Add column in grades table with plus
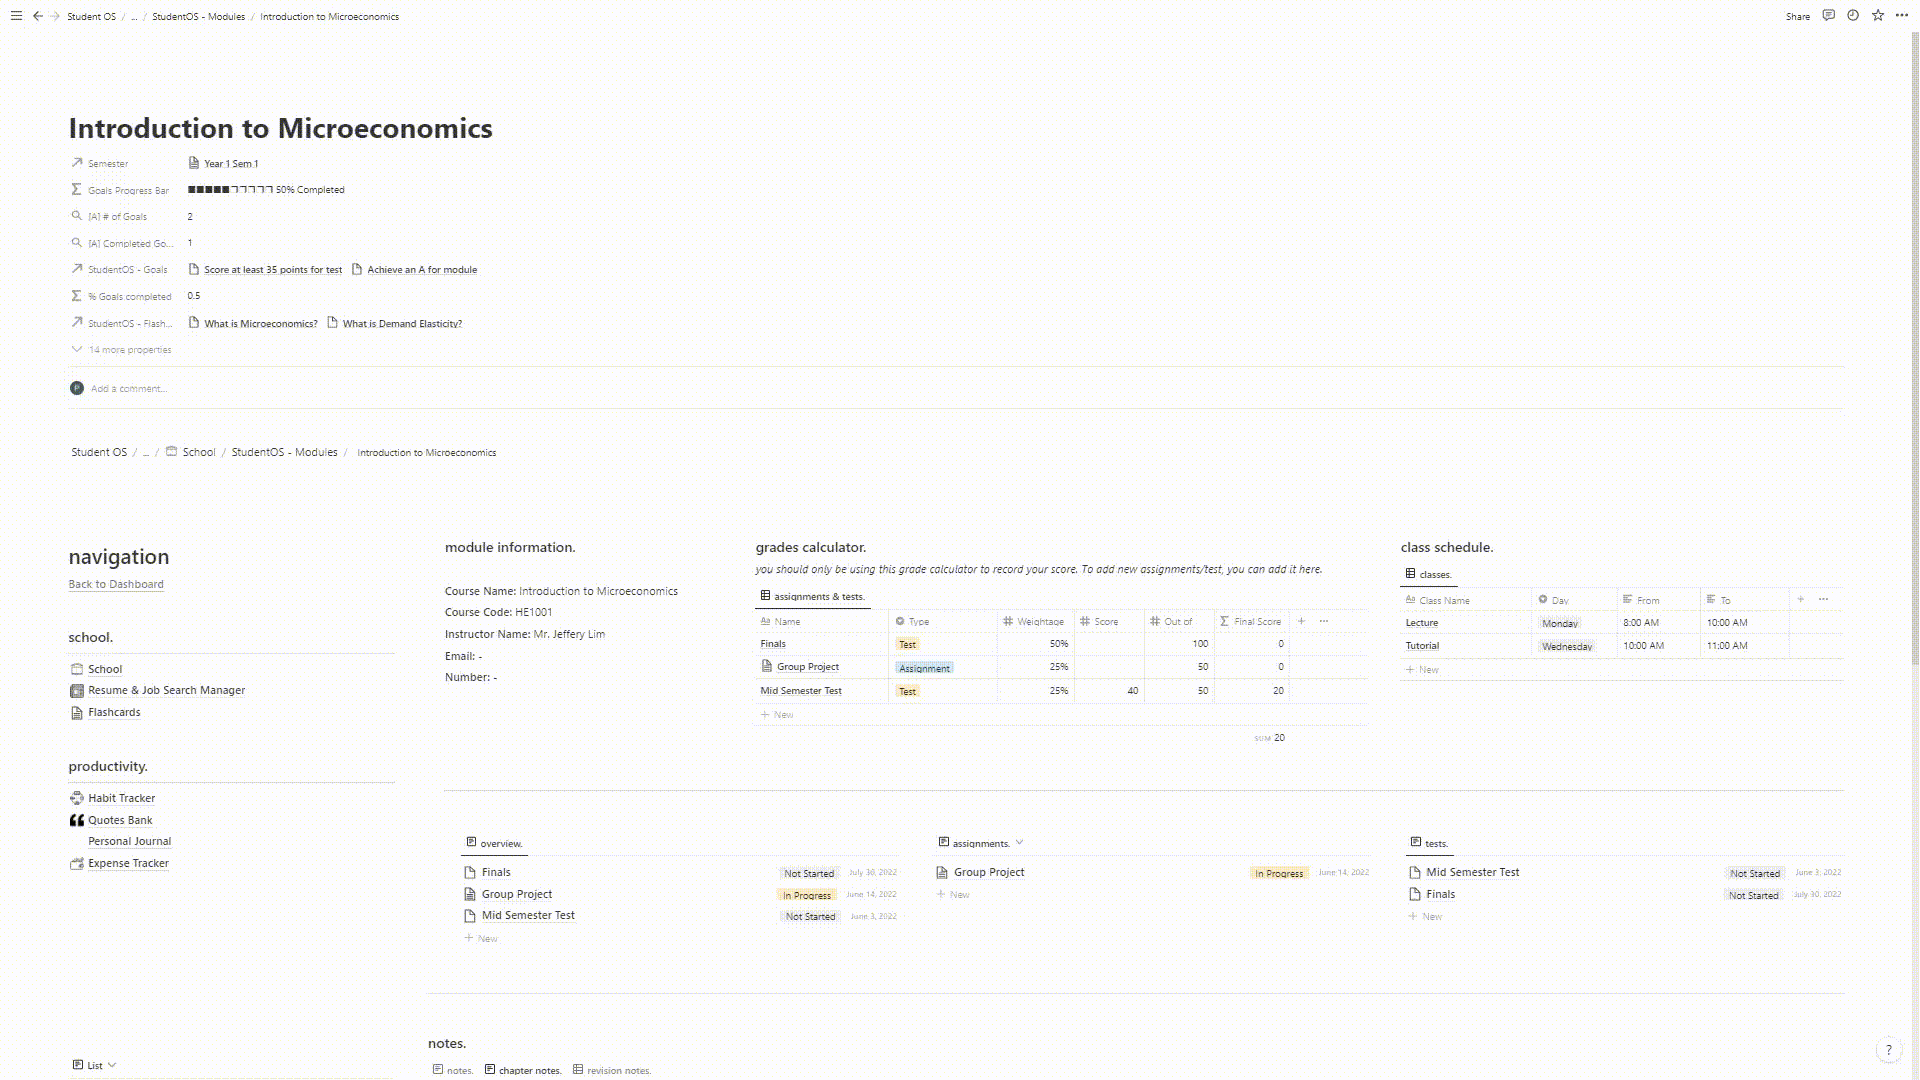1920x1080 pixels. [x=1301, y=621]
